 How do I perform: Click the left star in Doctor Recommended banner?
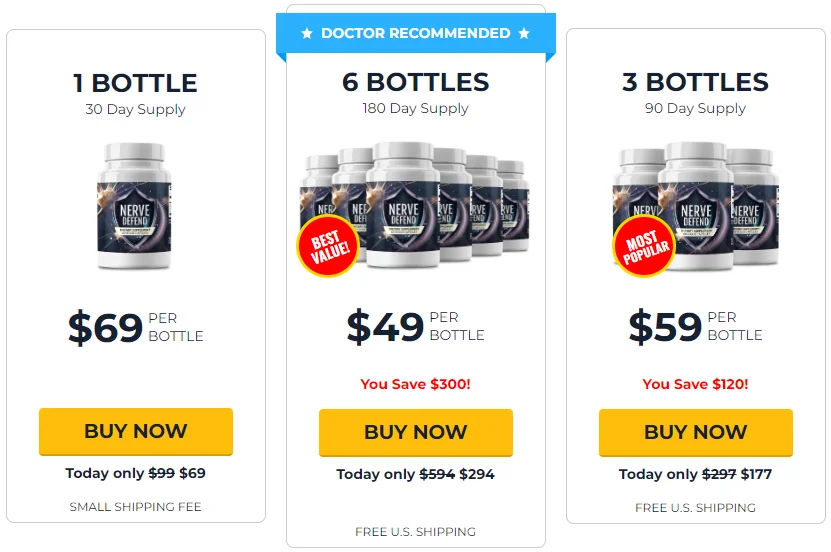(307, 33)
